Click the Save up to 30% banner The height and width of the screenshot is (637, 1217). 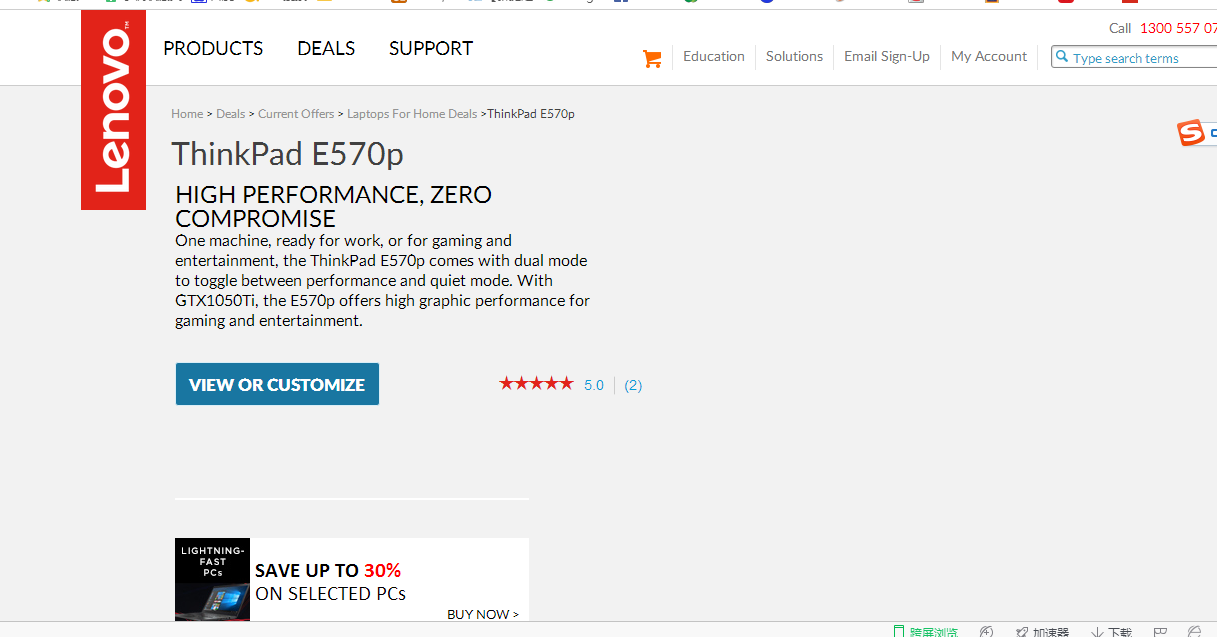pyautogui.click(x=352, y=580)
